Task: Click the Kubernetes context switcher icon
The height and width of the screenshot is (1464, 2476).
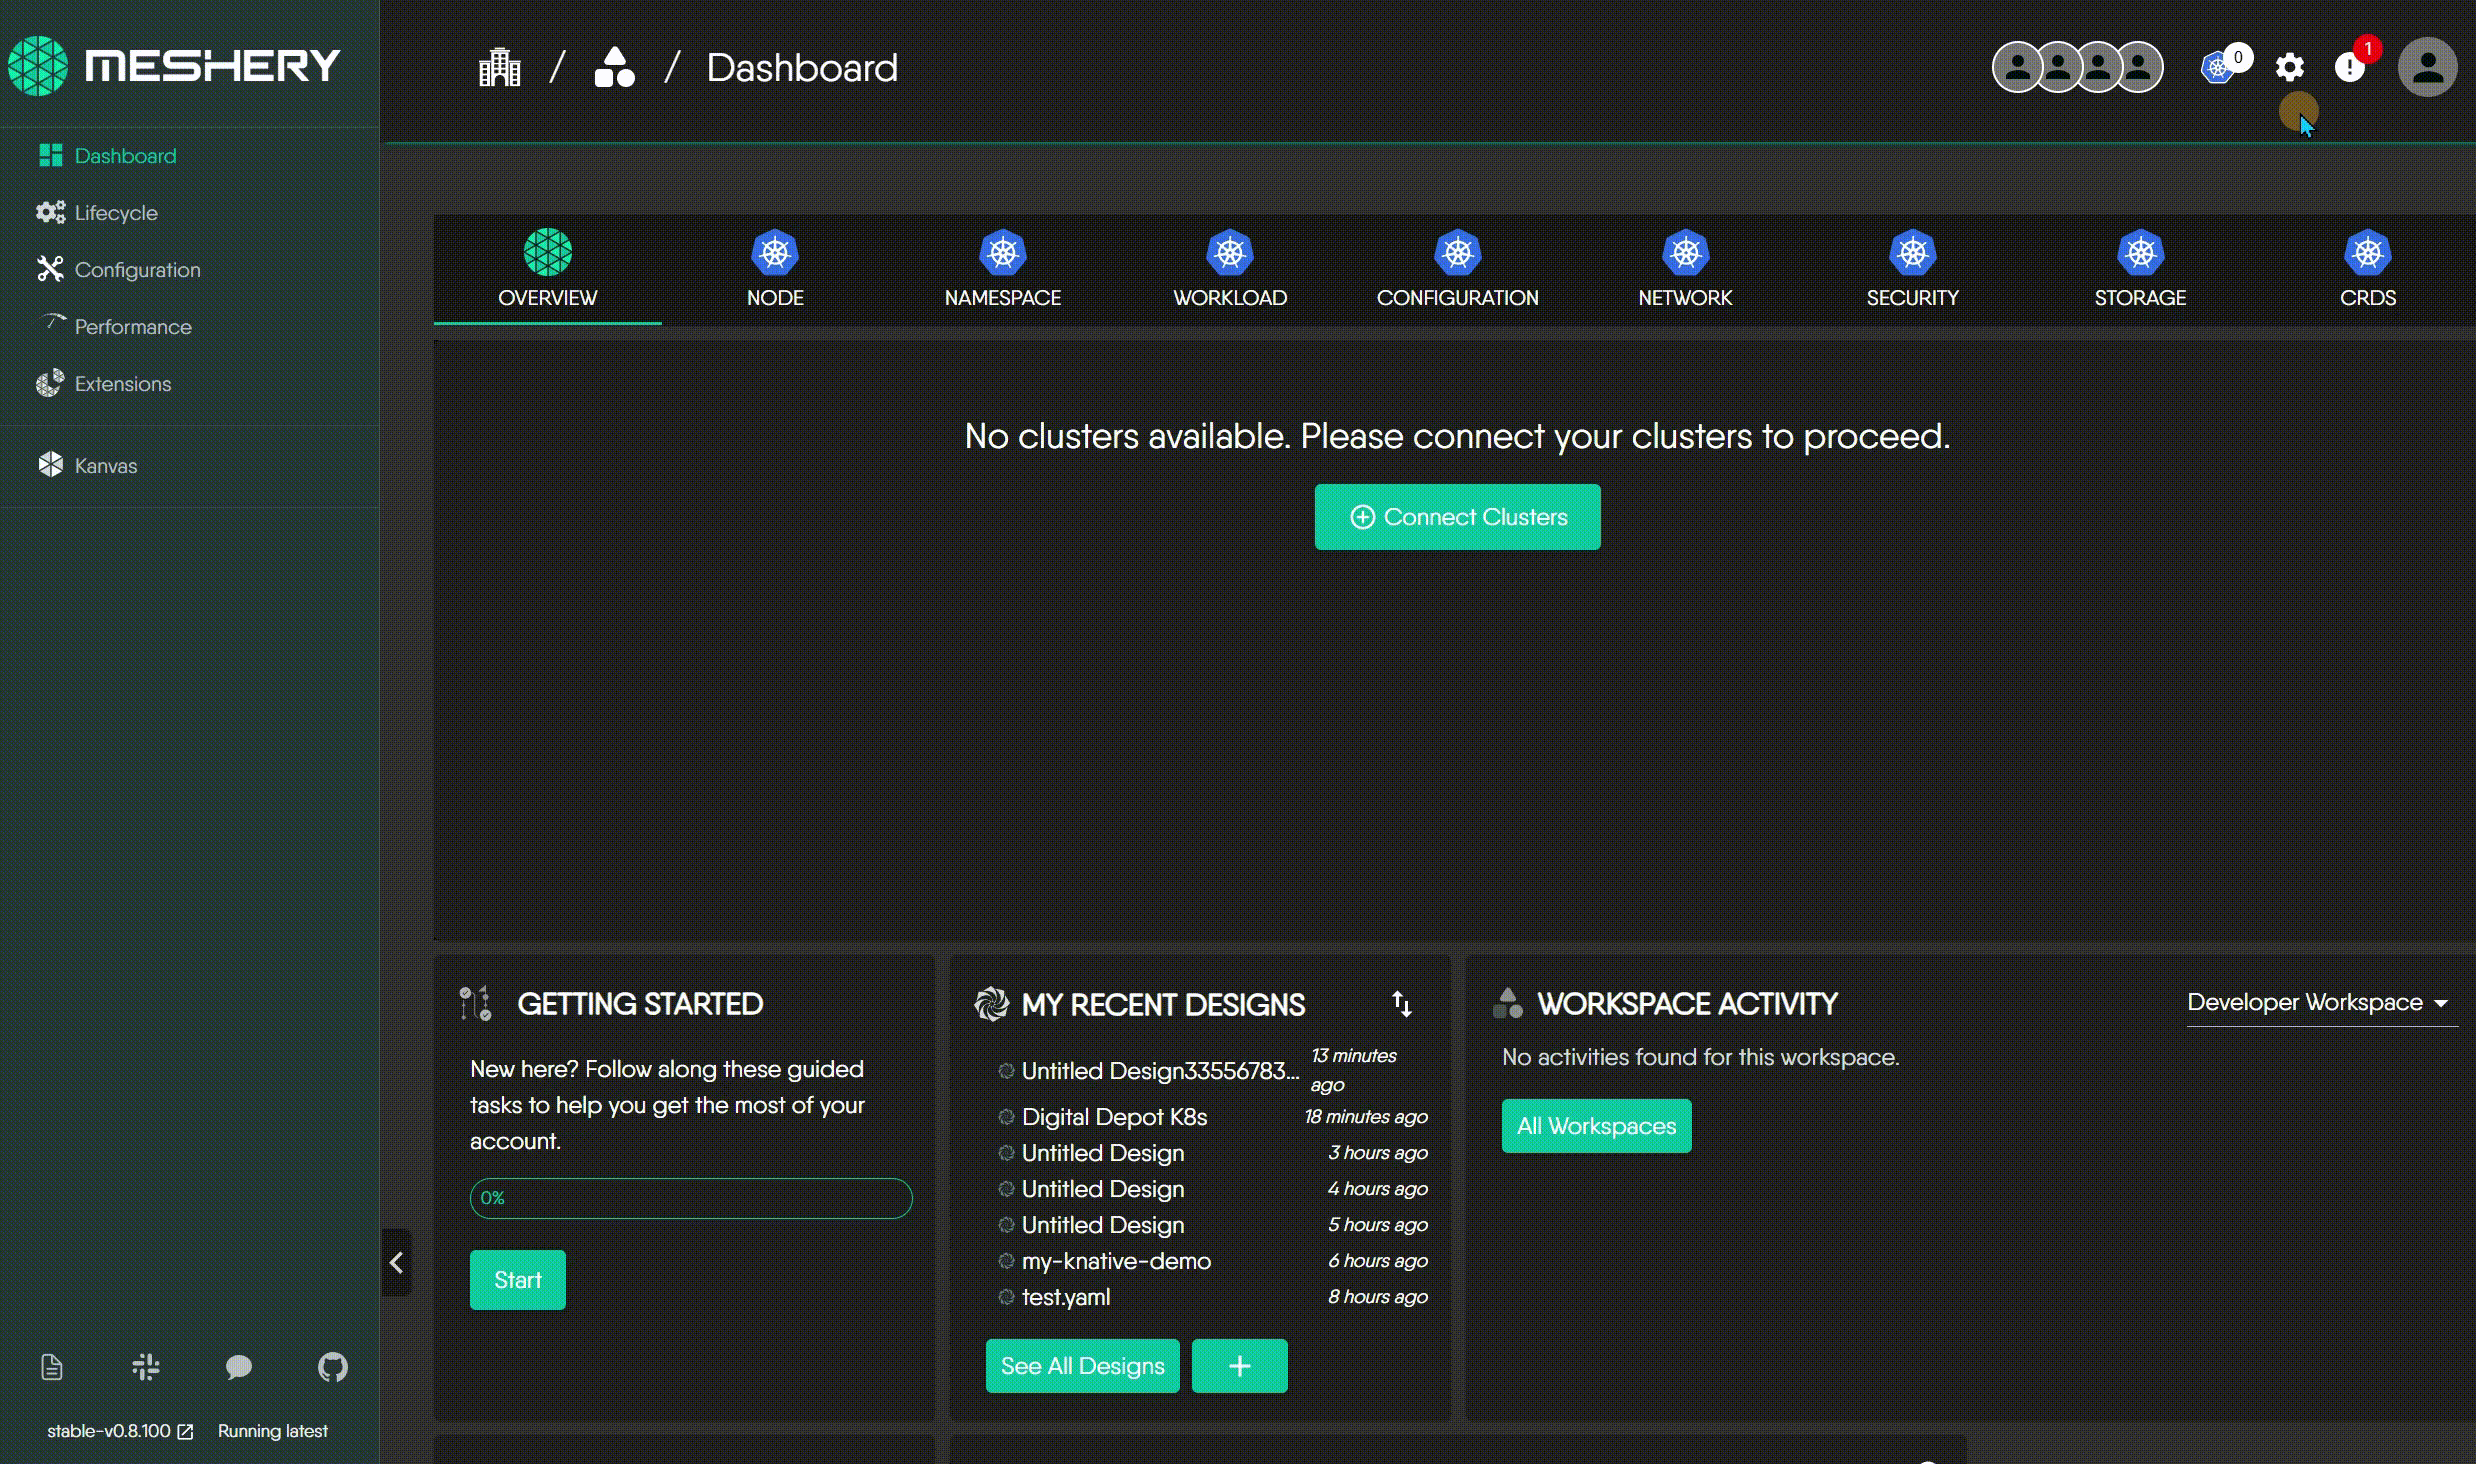Action: click(x=2218, y=68)
